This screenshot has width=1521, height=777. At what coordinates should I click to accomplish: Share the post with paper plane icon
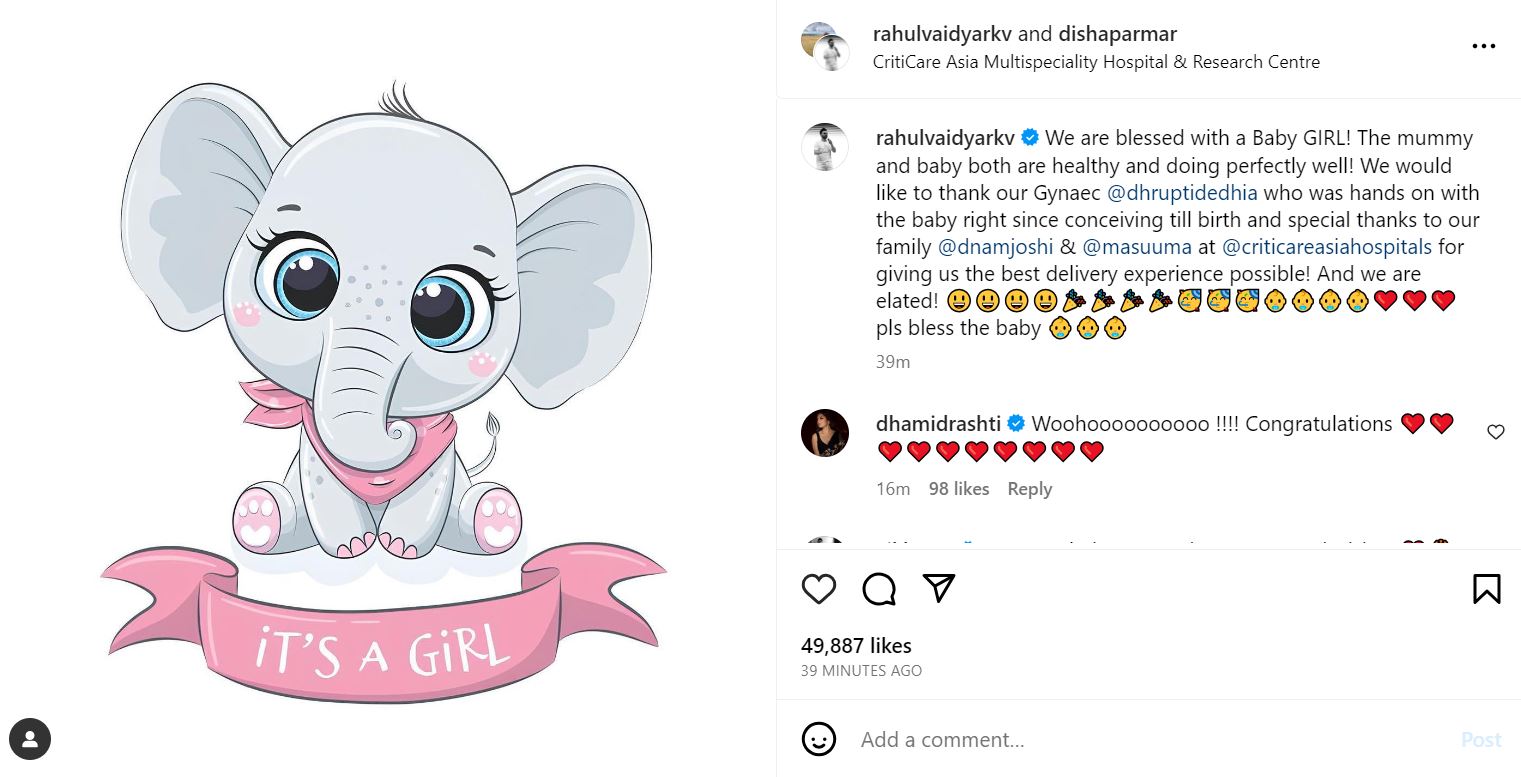(938, 588)
